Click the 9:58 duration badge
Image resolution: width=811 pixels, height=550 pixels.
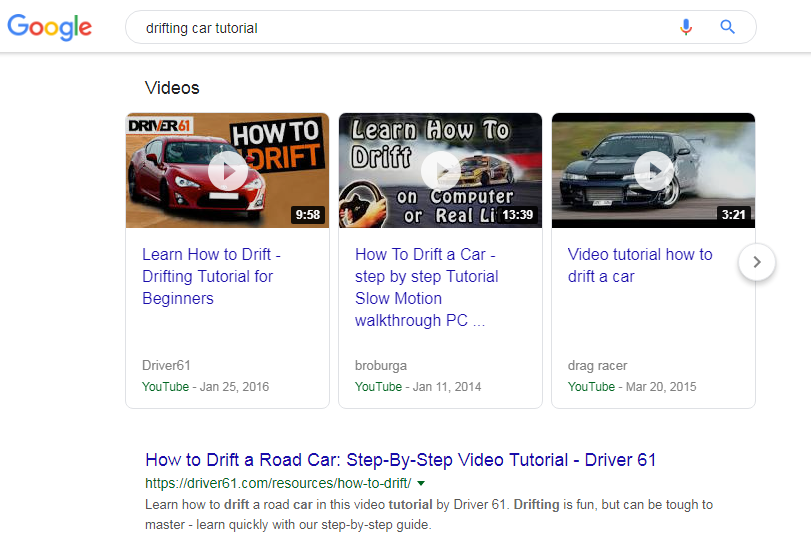[x=308, y=215]
